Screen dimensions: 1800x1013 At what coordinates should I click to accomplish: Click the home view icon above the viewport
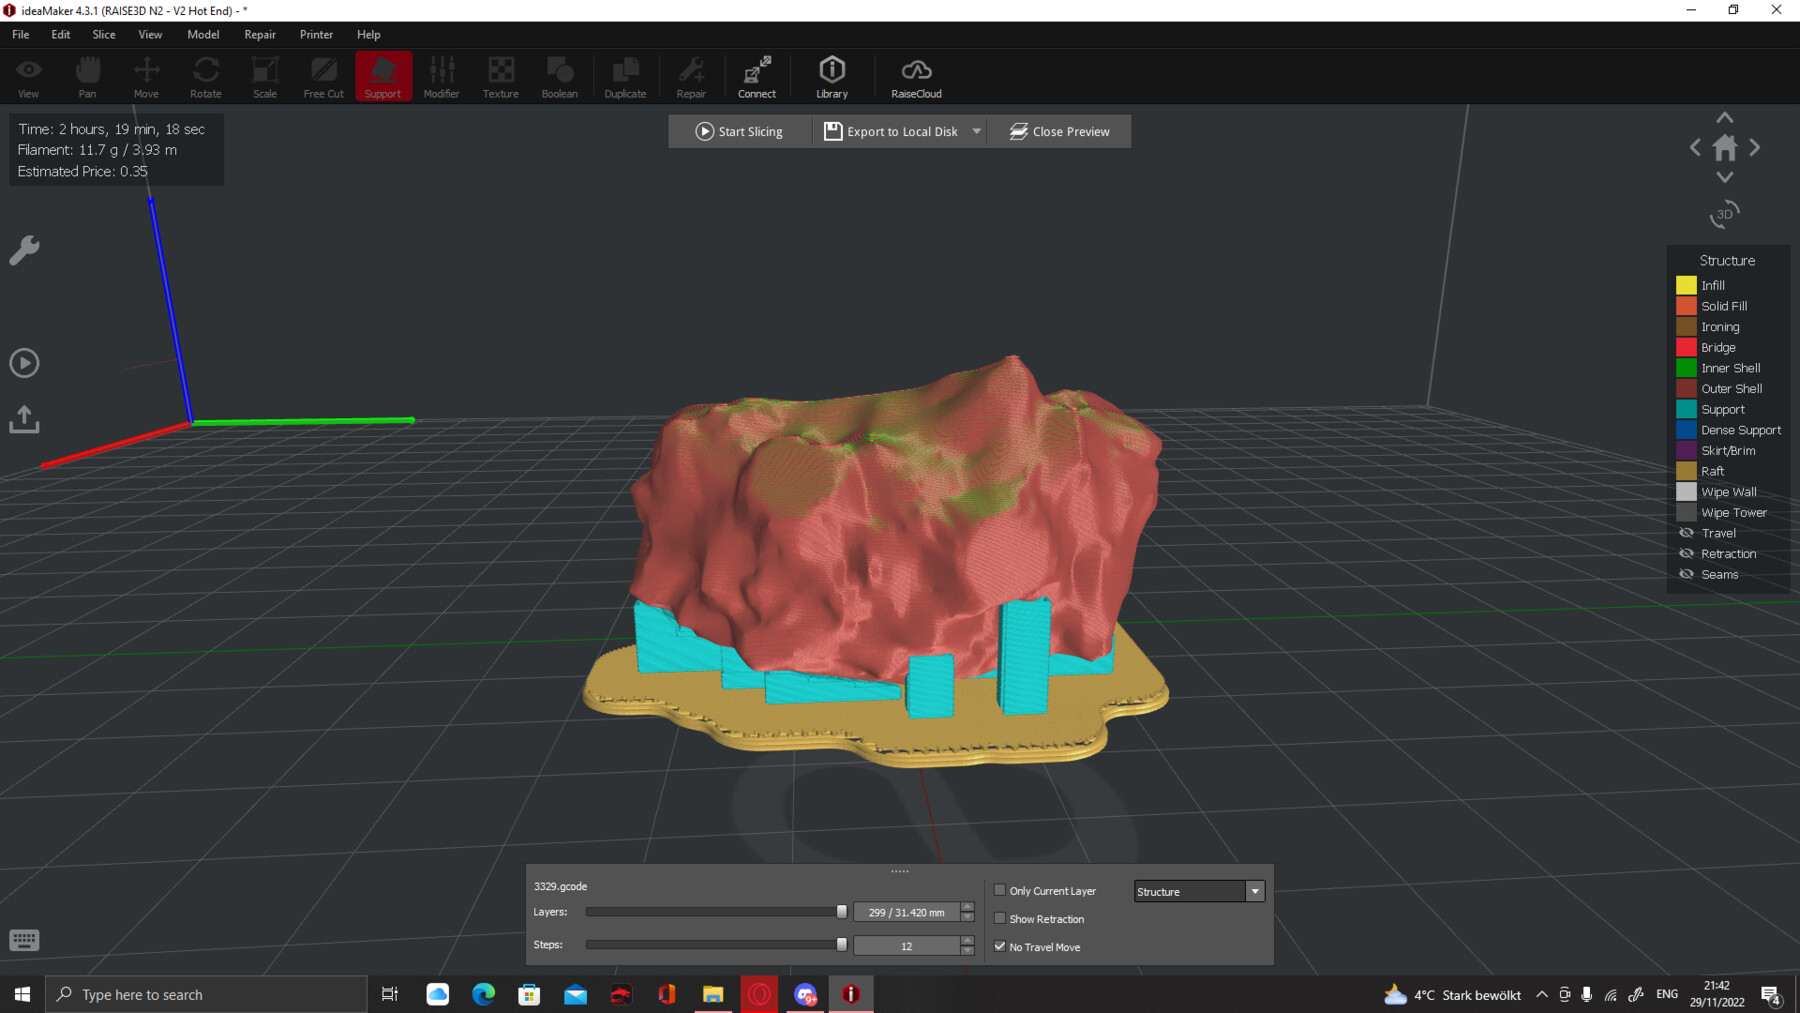coord(1724,147)
